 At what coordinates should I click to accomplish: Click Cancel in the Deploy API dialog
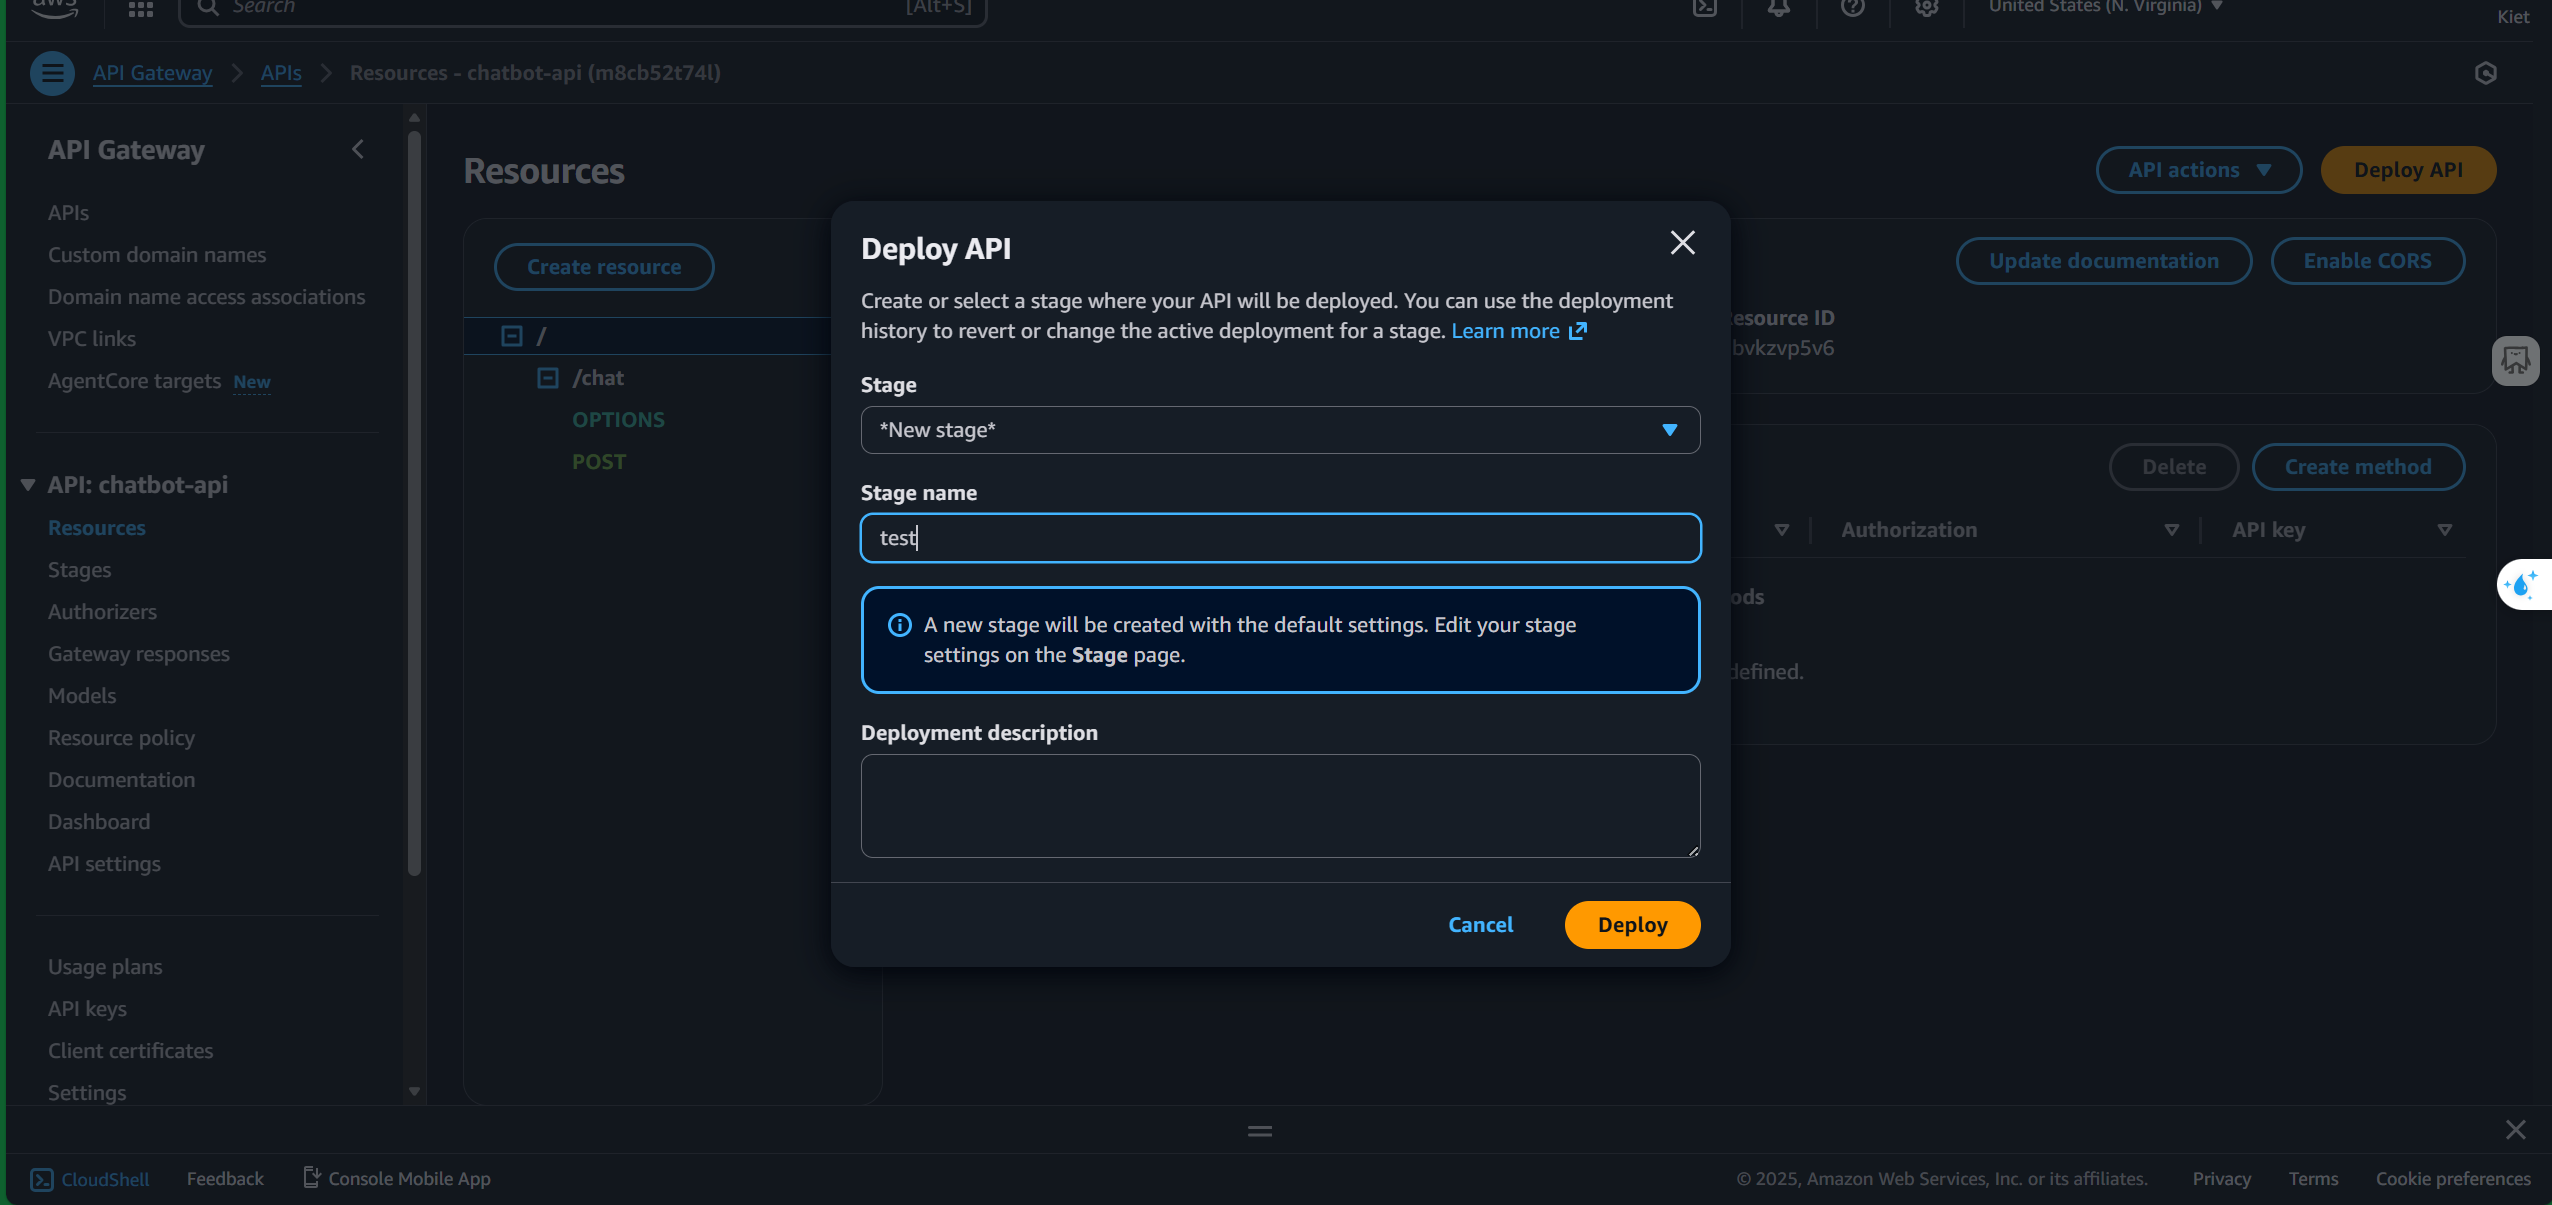tap(1480, 925)
